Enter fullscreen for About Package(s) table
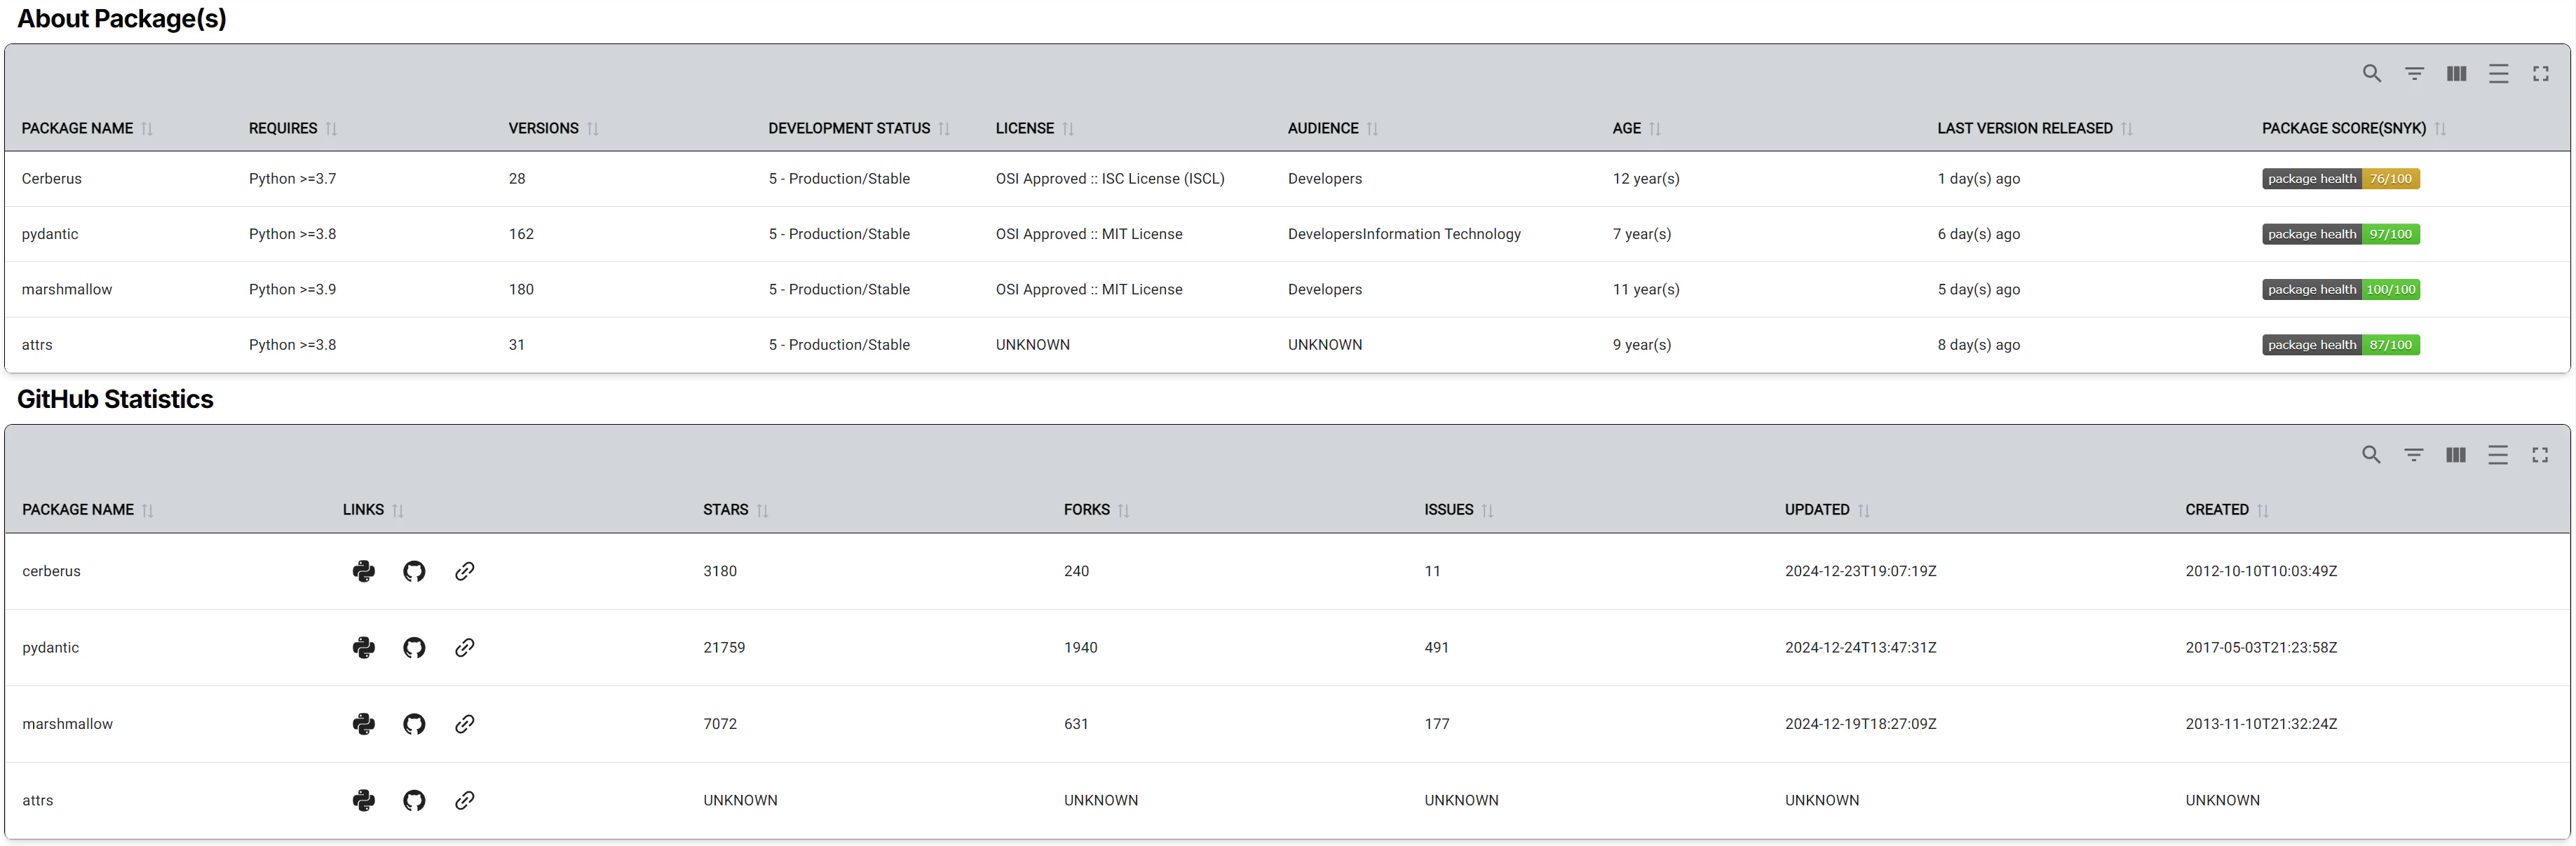Image resolution: width=2576 pixels, height=846 pixels. pos(2540,74)
